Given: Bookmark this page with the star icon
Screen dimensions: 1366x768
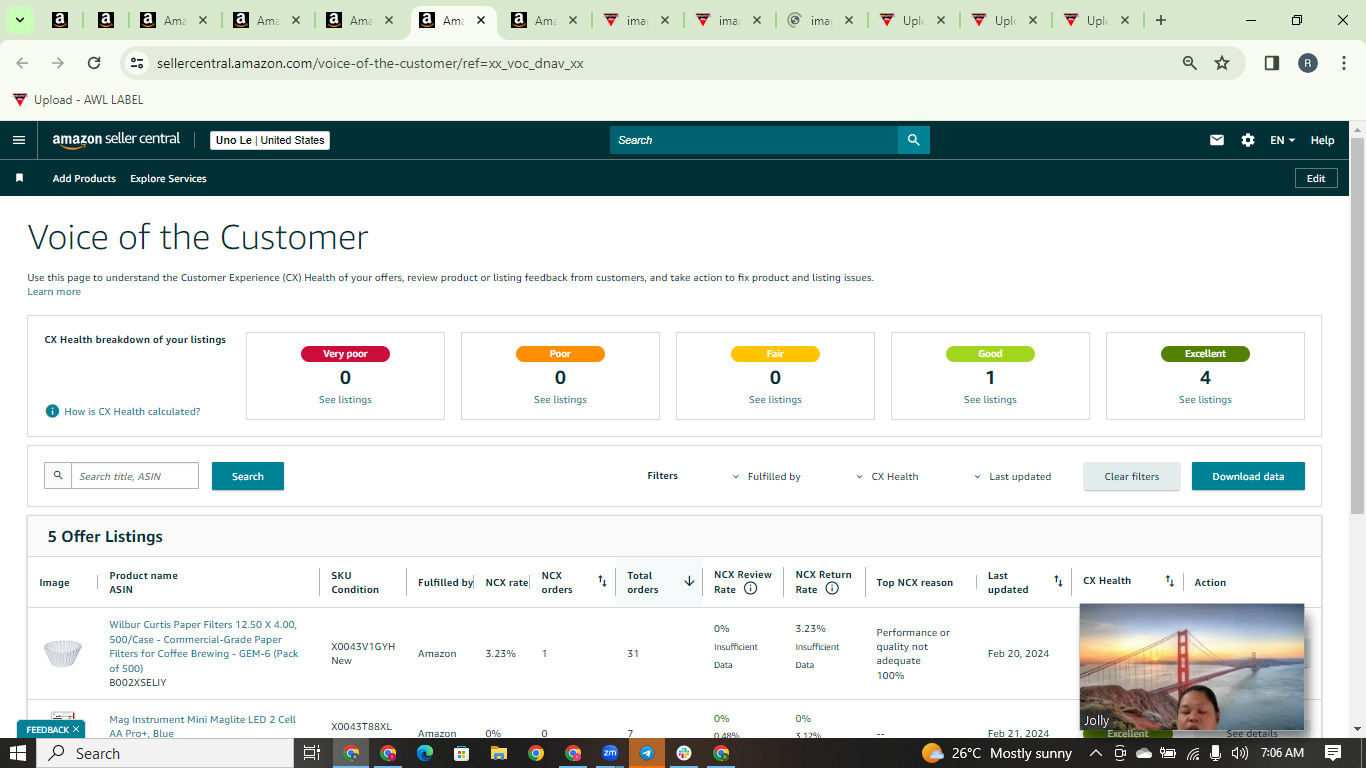Looking at the screenshot, I should pos(1222,63).
